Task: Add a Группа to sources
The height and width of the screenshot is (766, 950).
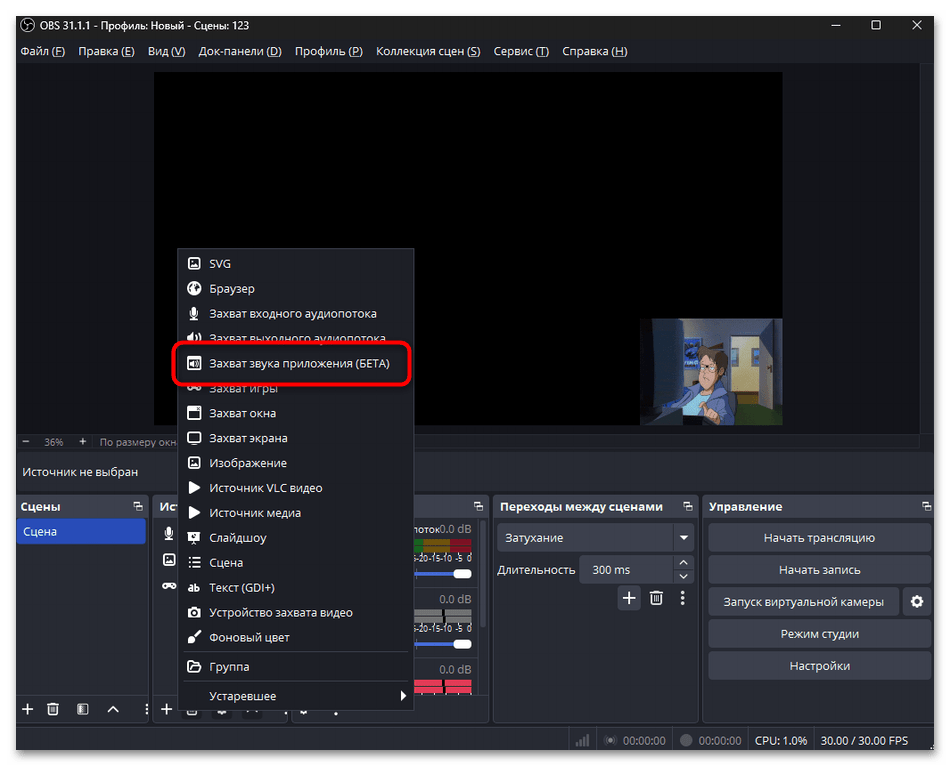Action: [x=296, y=667]
